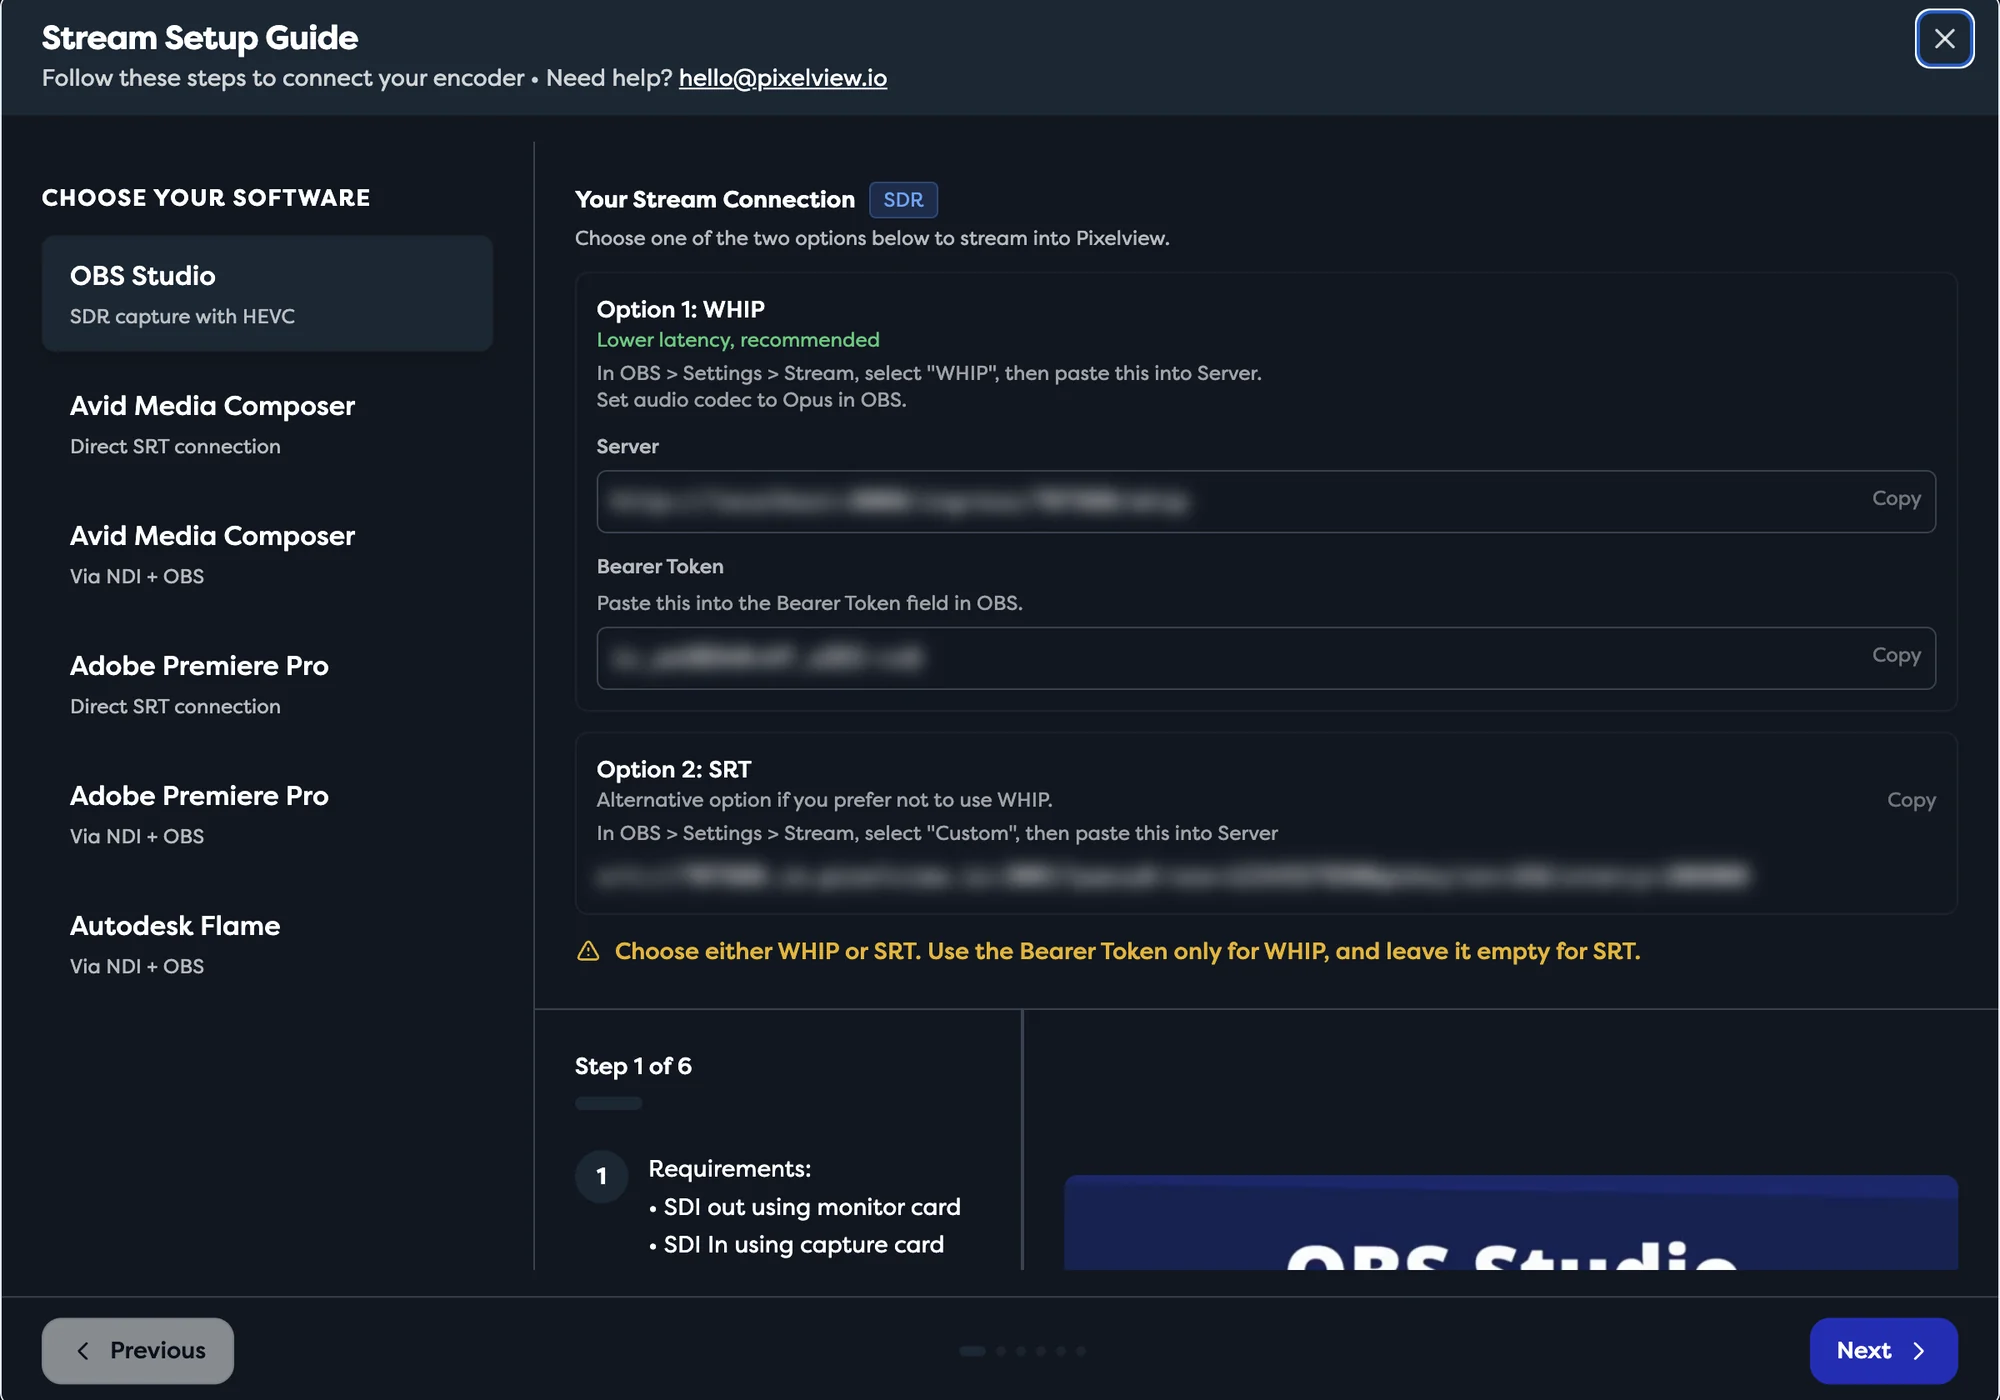Click the blurred SRT server address text
2000x1400 pixels.
coord(1172,876)
